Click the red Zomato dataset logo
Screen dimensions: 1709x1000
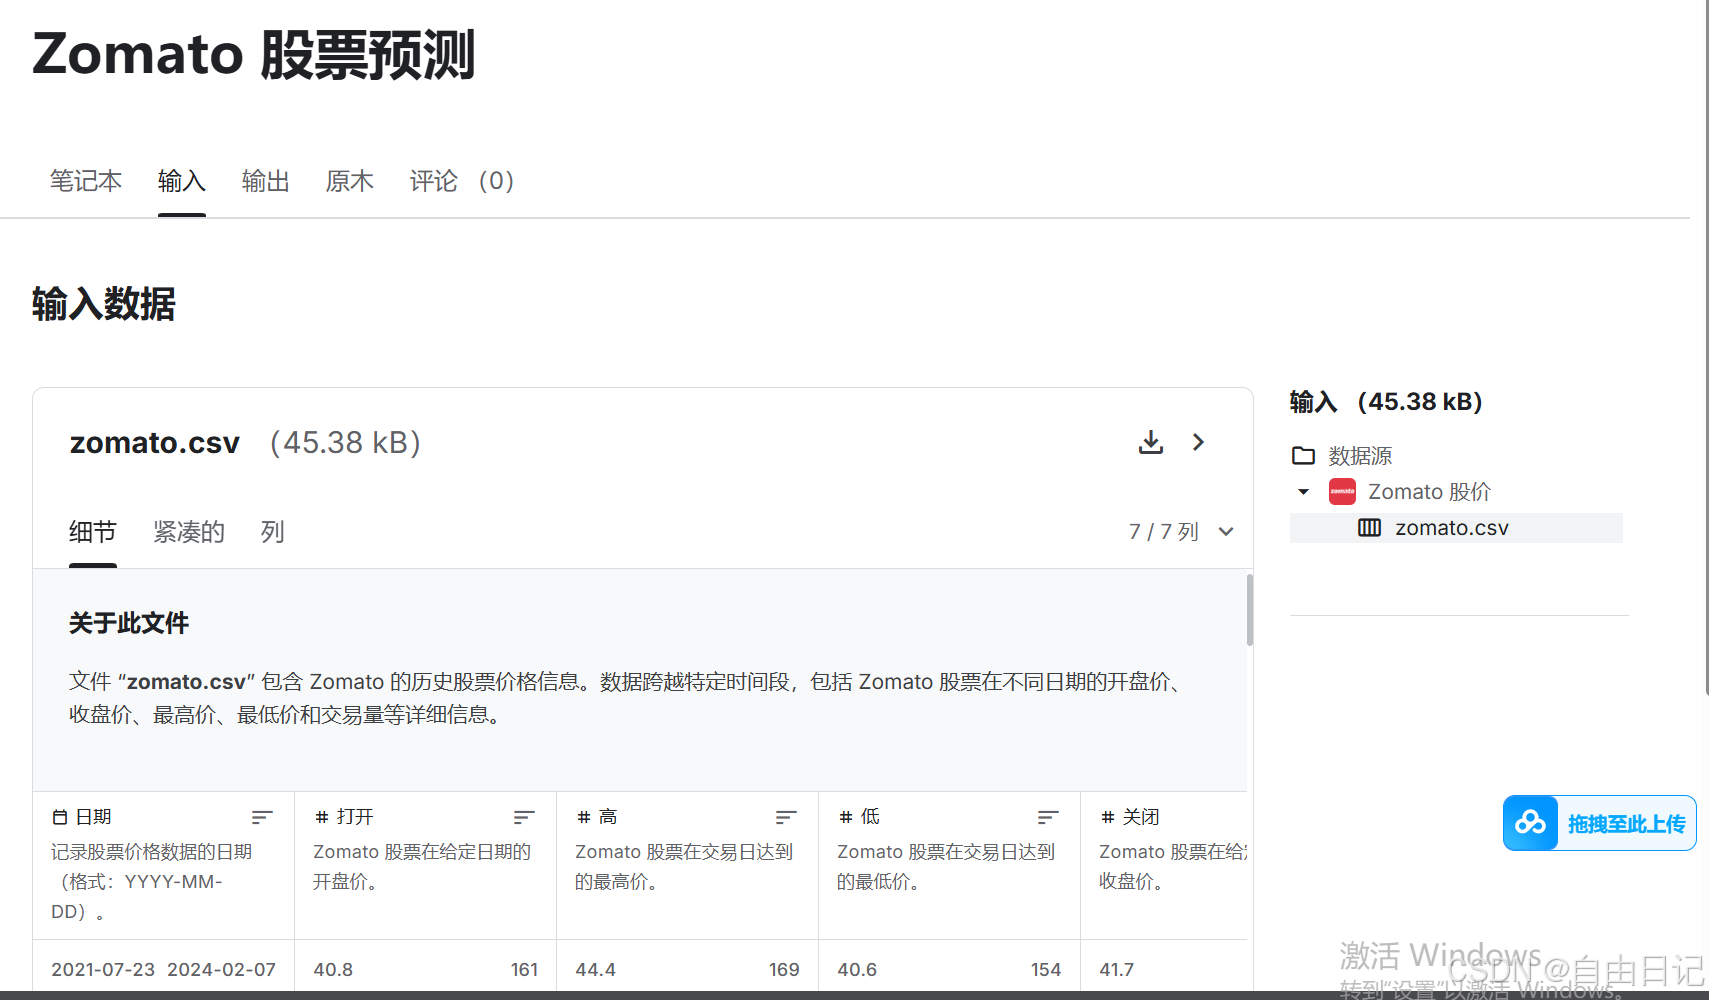[1342, 491]
